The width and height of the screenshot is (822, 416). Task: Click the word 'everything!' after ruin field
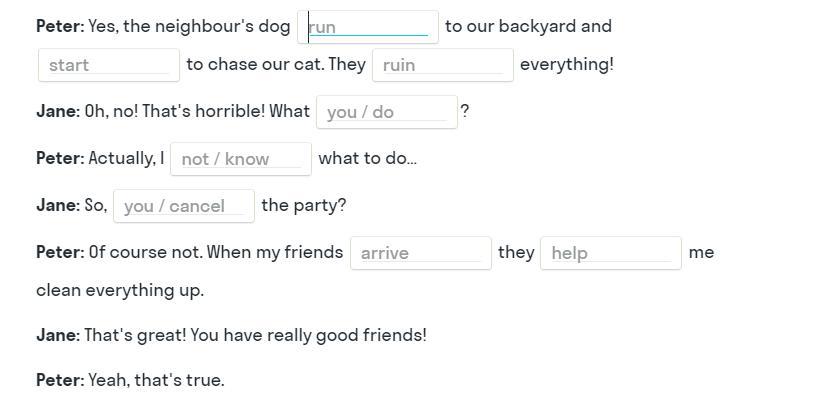[x=567, y=64]
